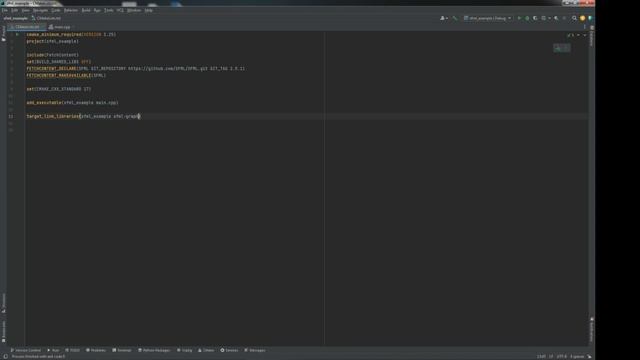This screenshot has width=640, height=360.
Task: Click the Build hammer icon in toolbar
Action: pyautogui.click(x=455, y=18)
